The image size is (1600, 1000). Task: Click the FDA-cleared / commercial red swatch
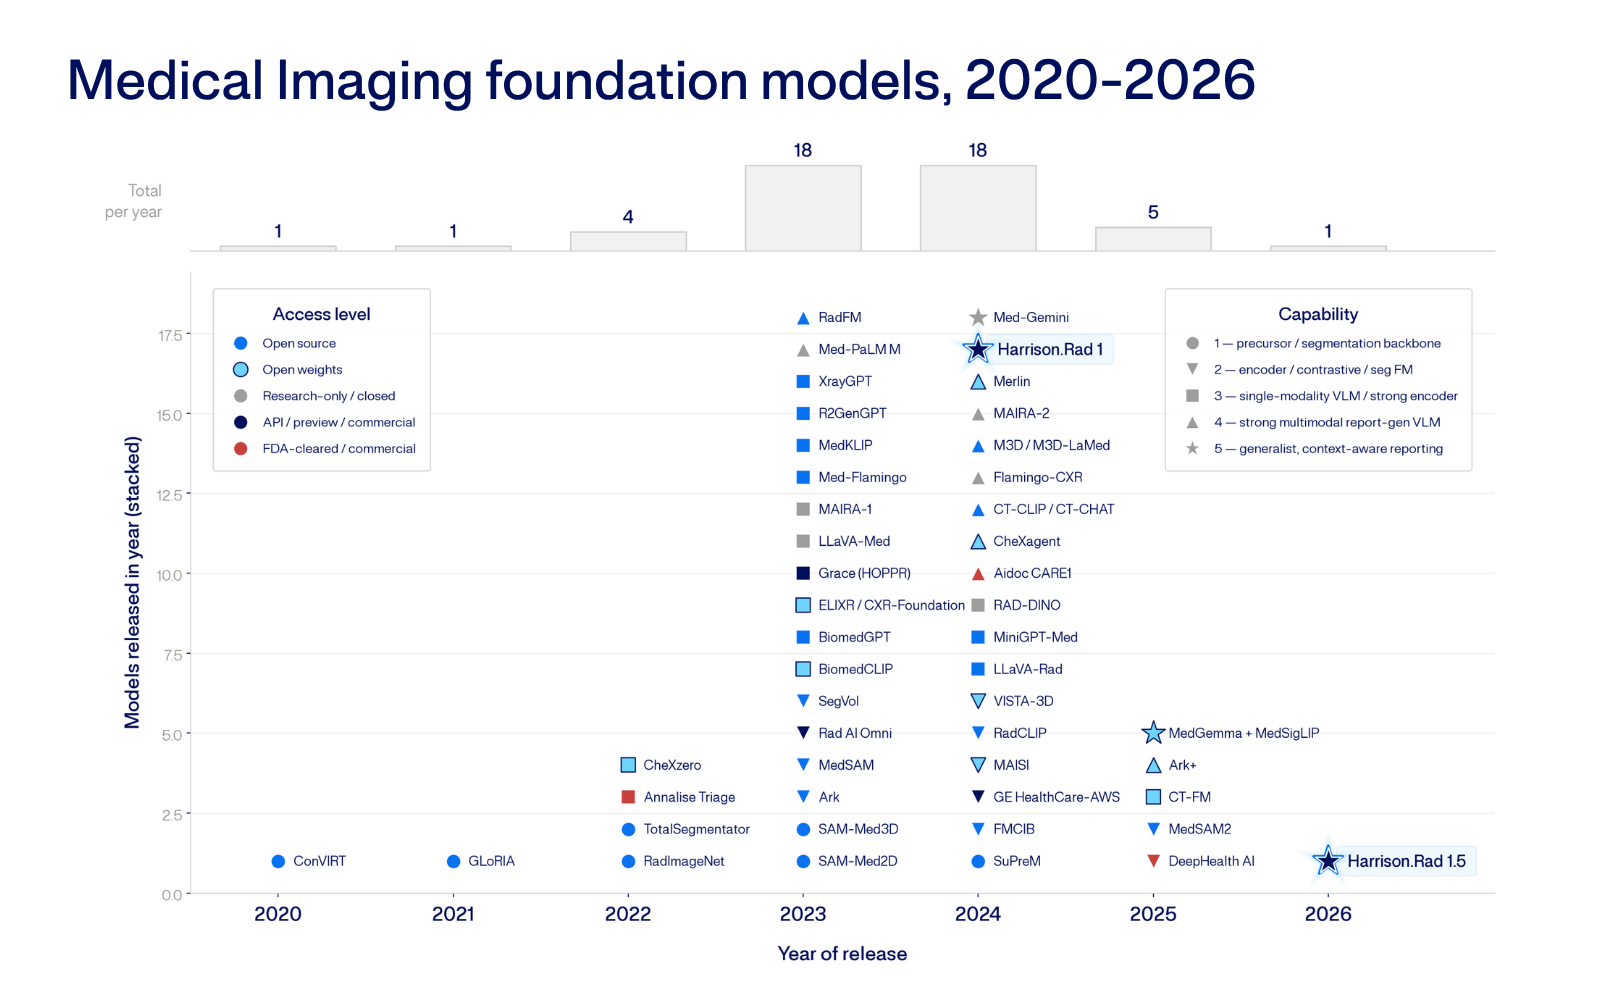240,448
